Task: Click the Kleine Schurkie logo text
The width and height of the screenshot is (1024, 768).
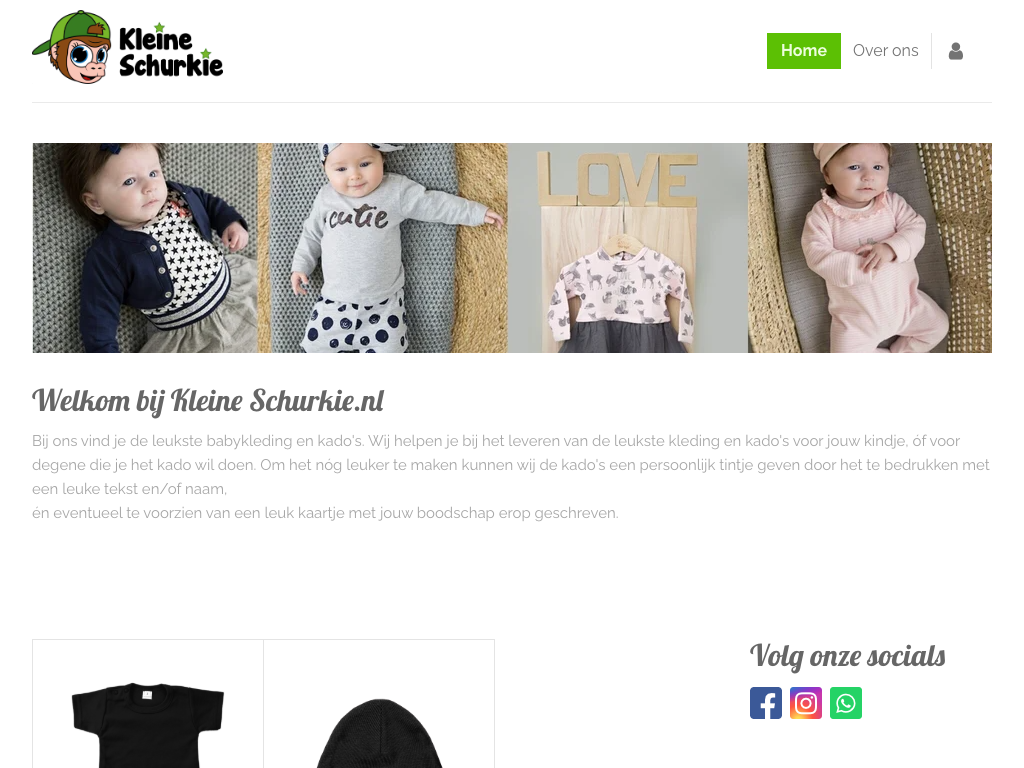Action: point(170,52)
